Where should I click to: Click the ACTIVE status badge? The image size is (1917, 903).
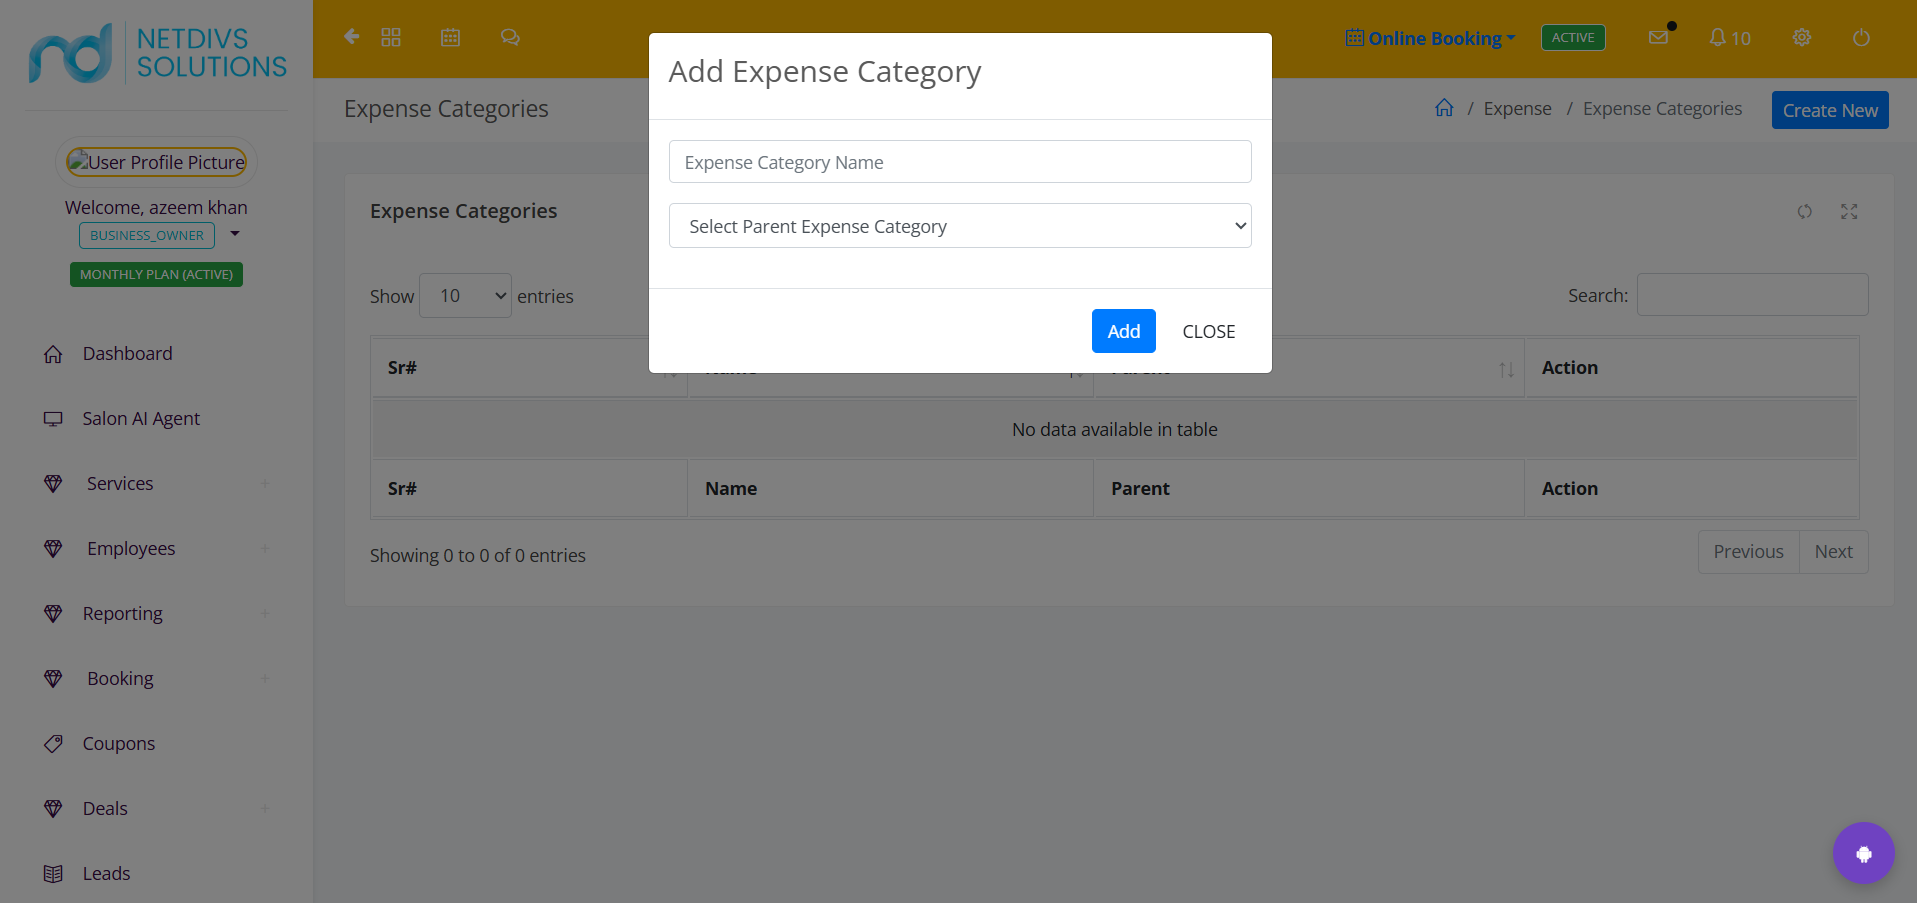tap(1573, 38)
